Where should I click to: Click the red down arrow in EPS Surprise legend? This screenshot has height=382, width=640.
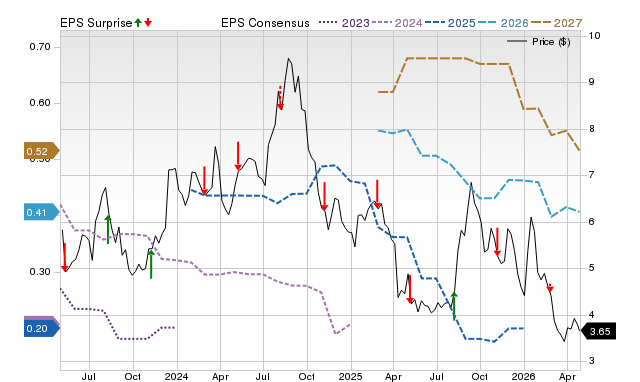[x=148, y=23]
